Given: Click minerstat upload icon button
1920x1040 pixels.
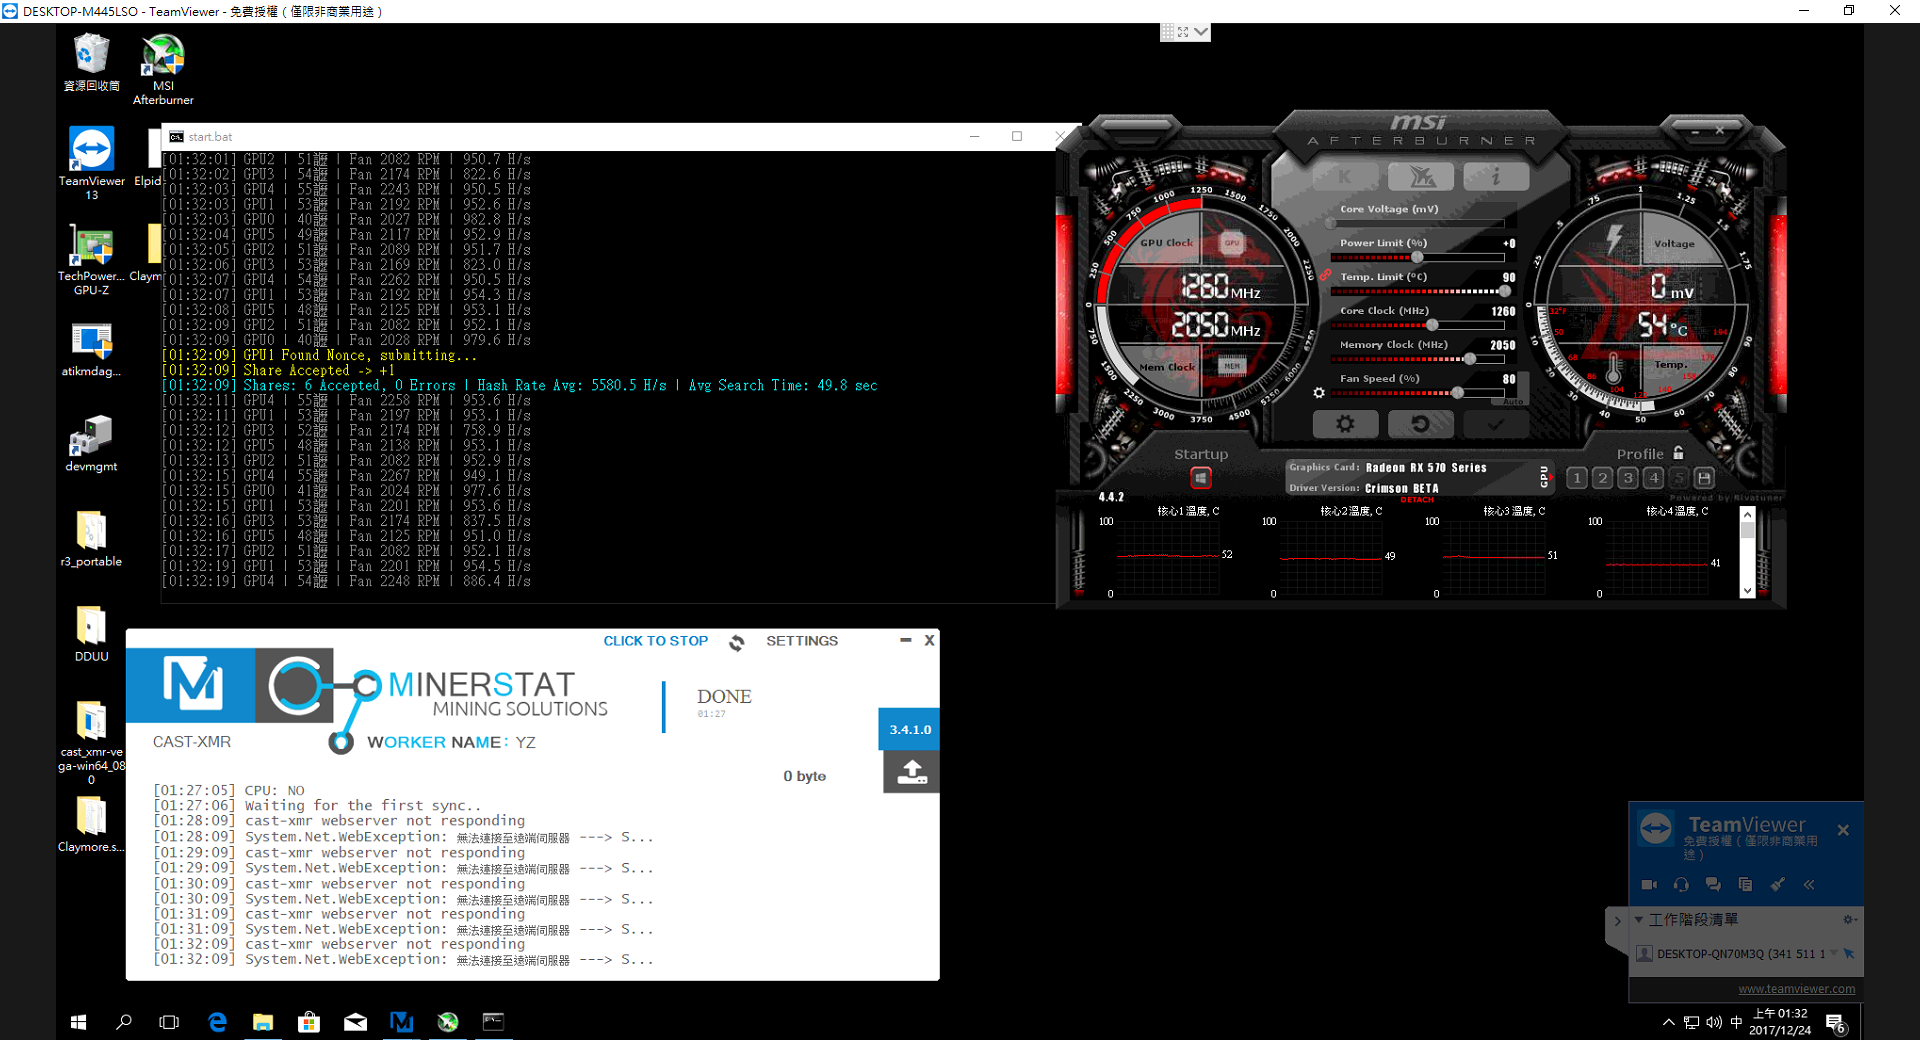Looking at the screenshot, I should [x=911, y=772].
